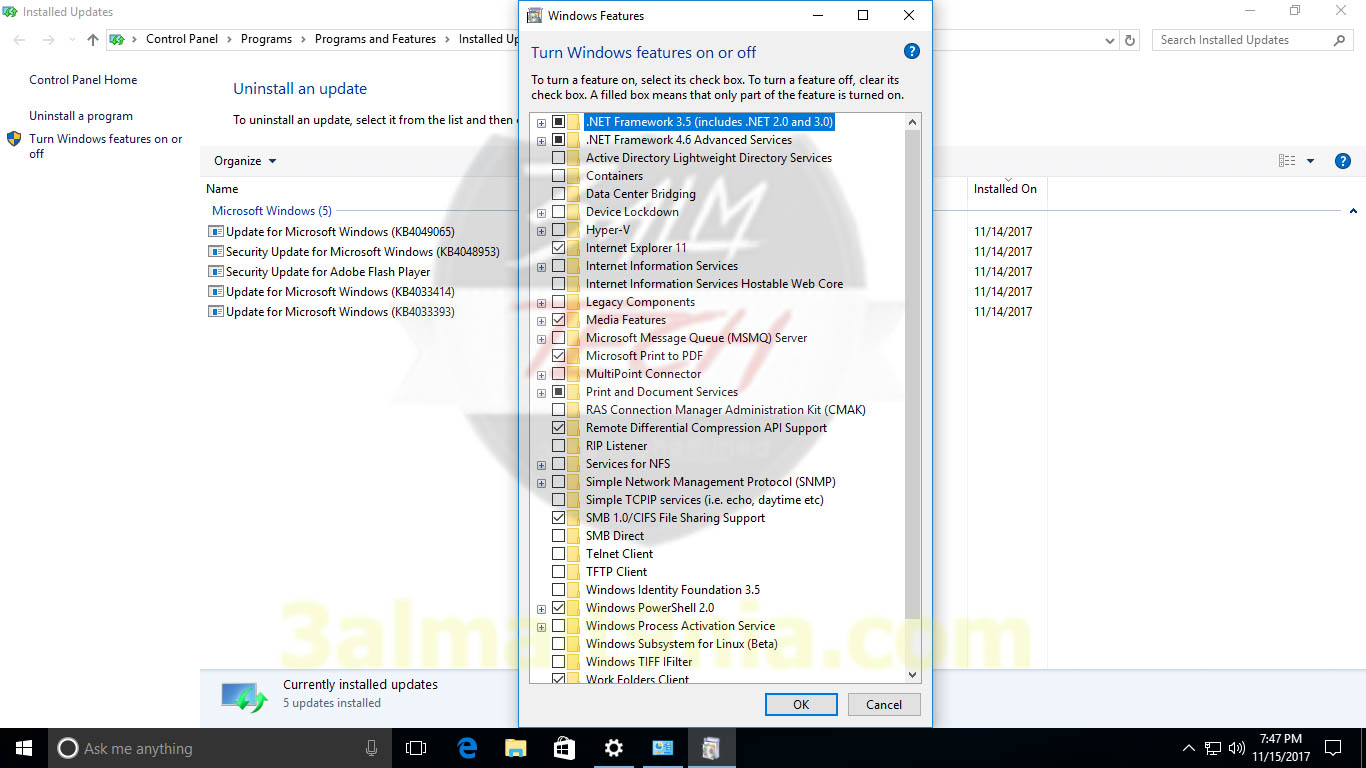Click the Cortana microphone icon
The height and width of the screenshot is (768, 1366).
coord(372,748)
